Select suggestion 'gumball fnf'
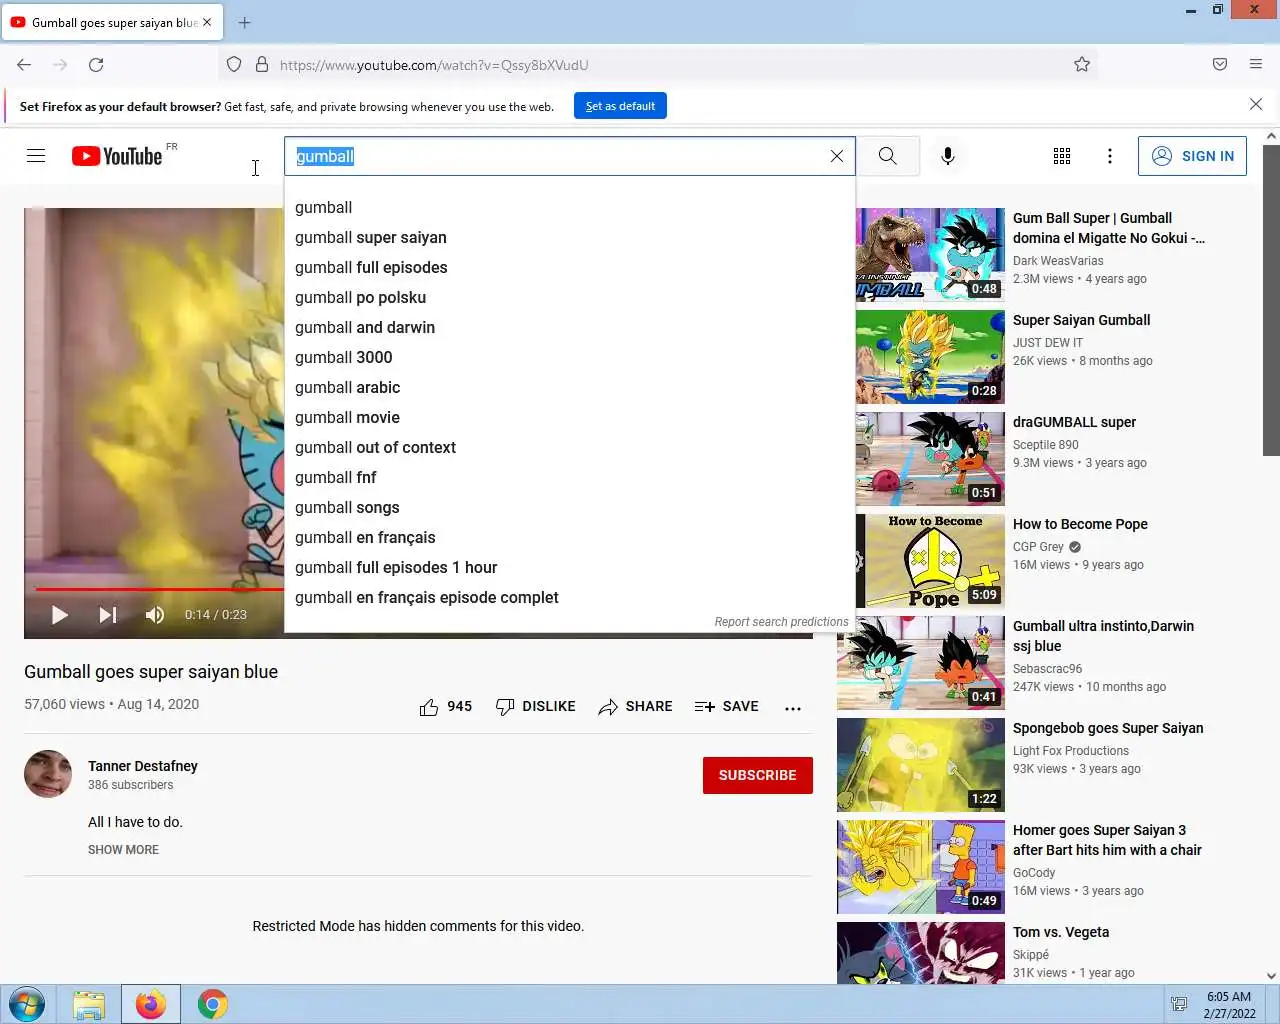This screenshot has width=1280, height=1024. coord(570,478)
